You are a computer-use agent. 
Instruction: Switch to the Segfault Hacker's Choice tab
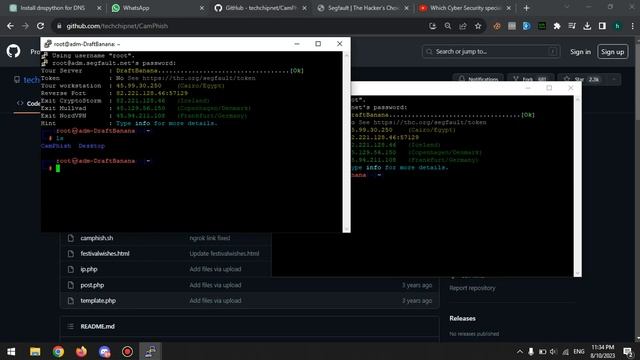pos(363,8)
